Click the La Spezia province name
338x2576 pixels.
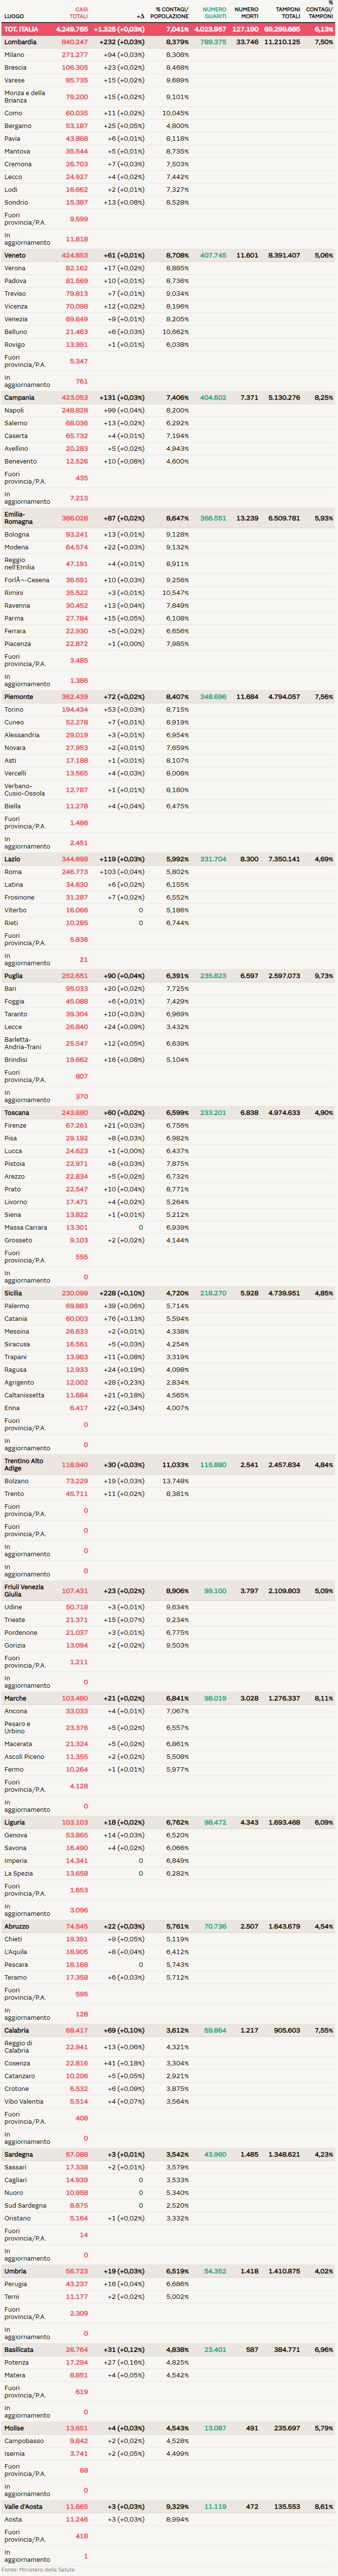(18, 1873)
